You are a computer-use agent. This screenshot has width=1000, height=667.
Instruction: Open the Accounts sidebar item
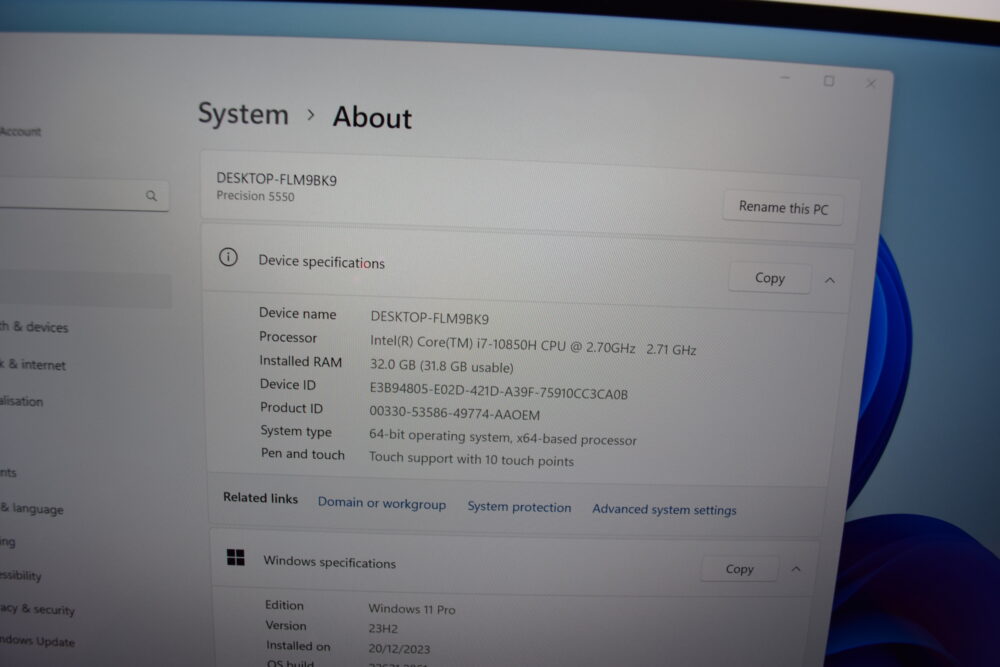[x=8, y=473]
